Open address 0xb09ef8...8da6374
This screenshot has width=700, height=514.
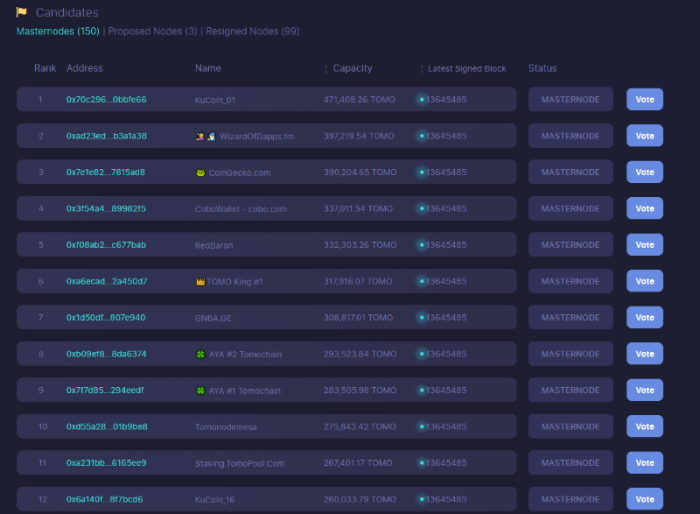pos(106,354)
